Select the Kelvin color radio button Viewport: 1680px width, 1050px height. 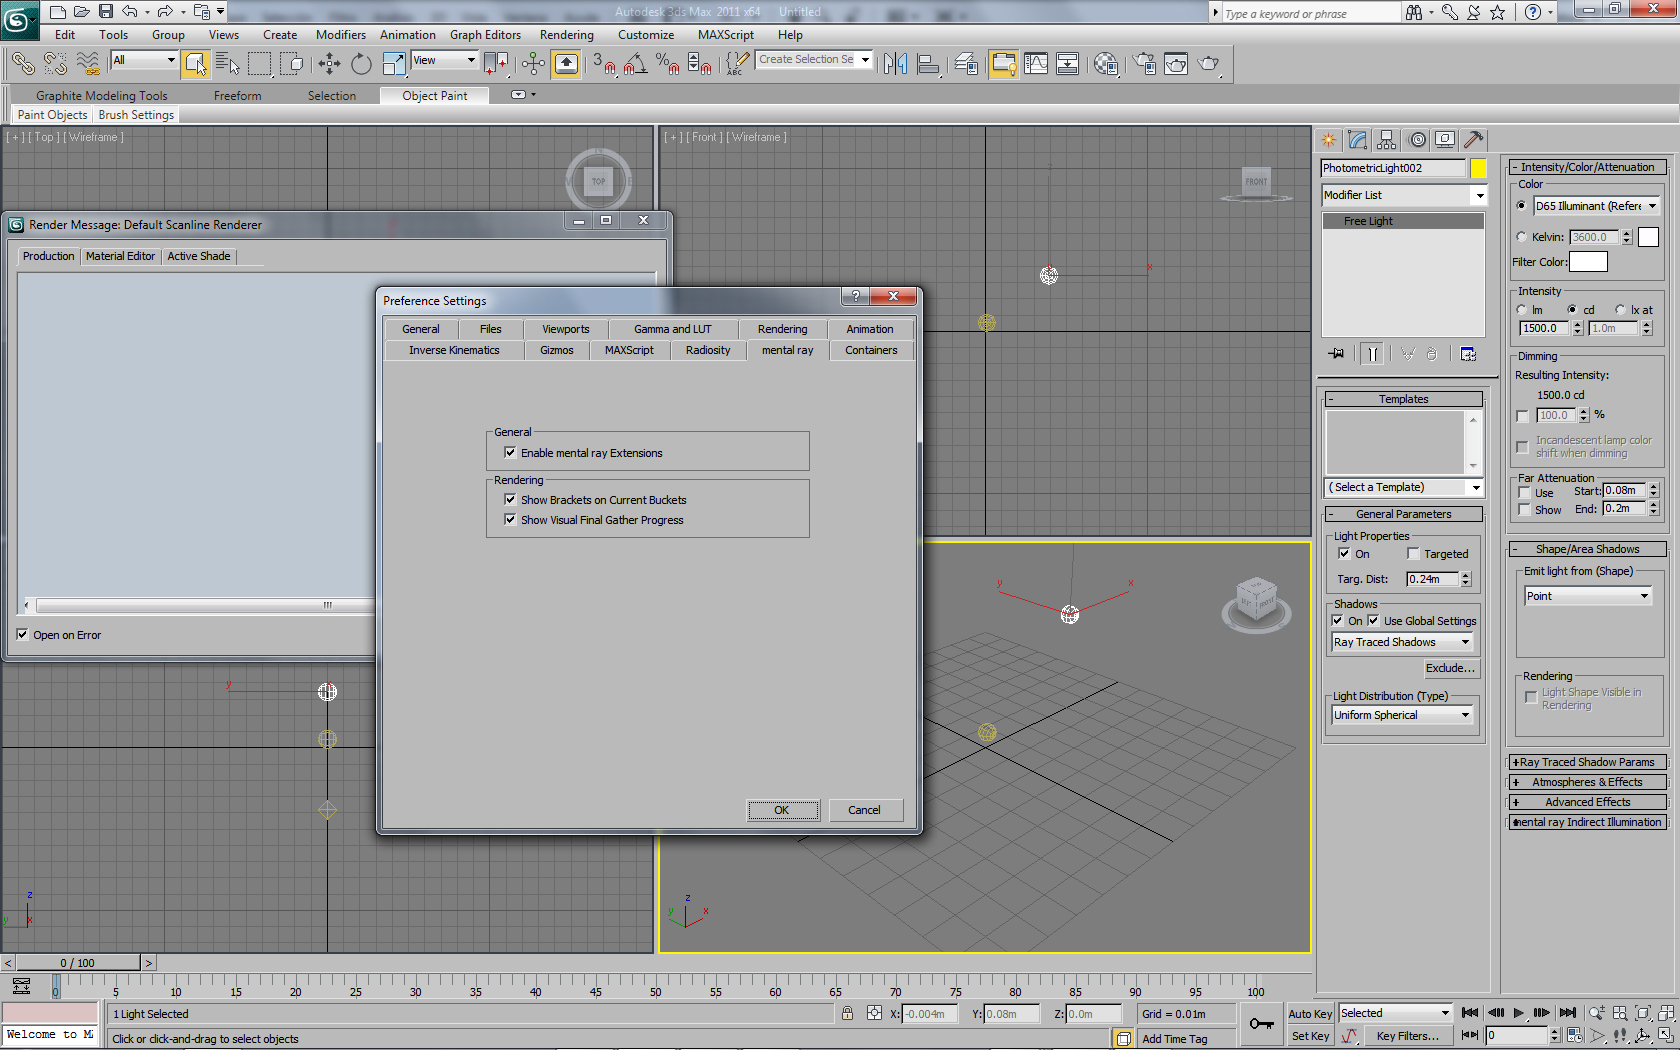1522,237
